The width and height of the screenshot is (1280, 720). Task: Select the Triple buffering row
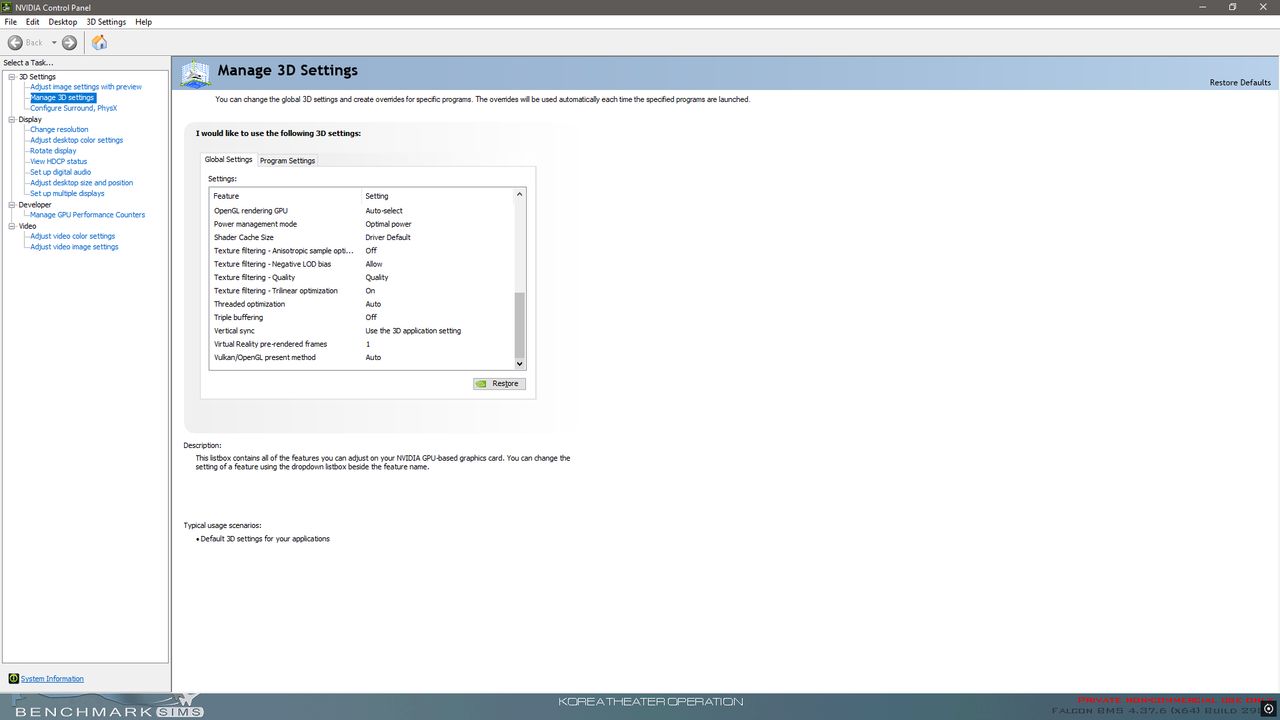[361, 317]
